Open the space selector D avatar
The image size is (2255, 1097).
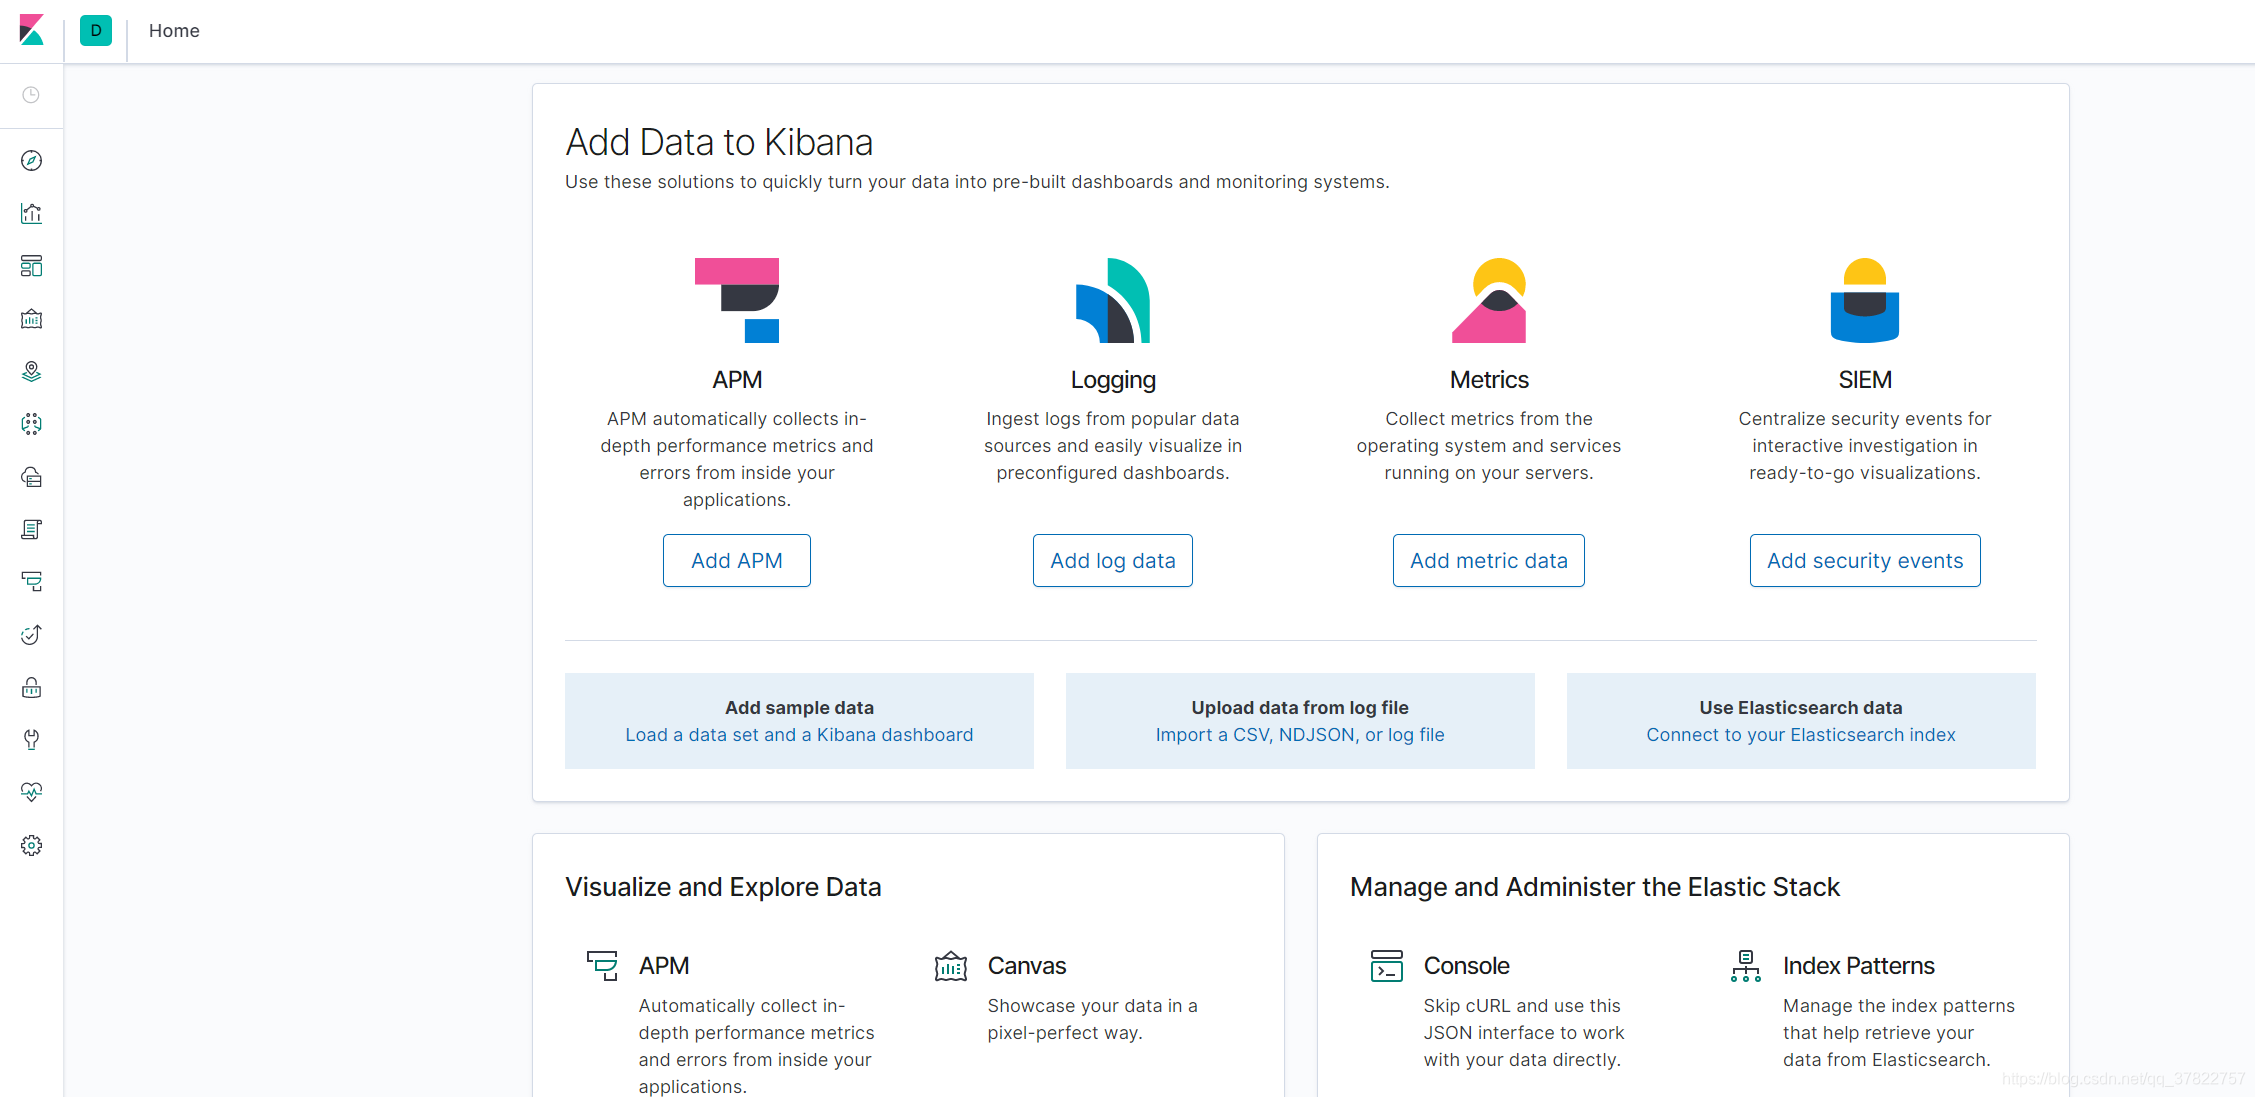pos(96,30)
